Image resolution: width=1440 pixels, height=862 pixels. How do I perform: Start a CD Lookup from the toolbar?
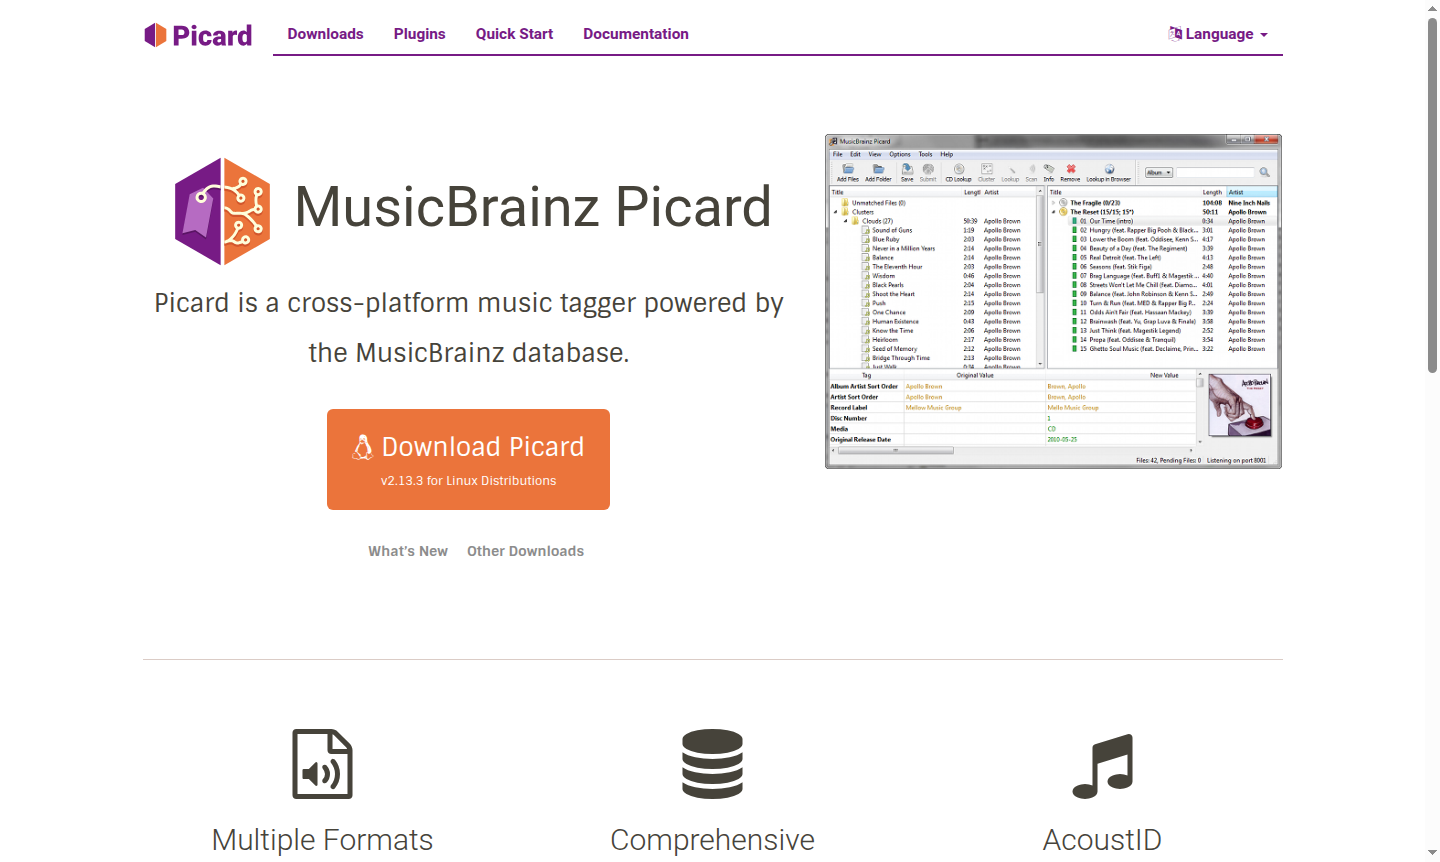tap(959, 170)
